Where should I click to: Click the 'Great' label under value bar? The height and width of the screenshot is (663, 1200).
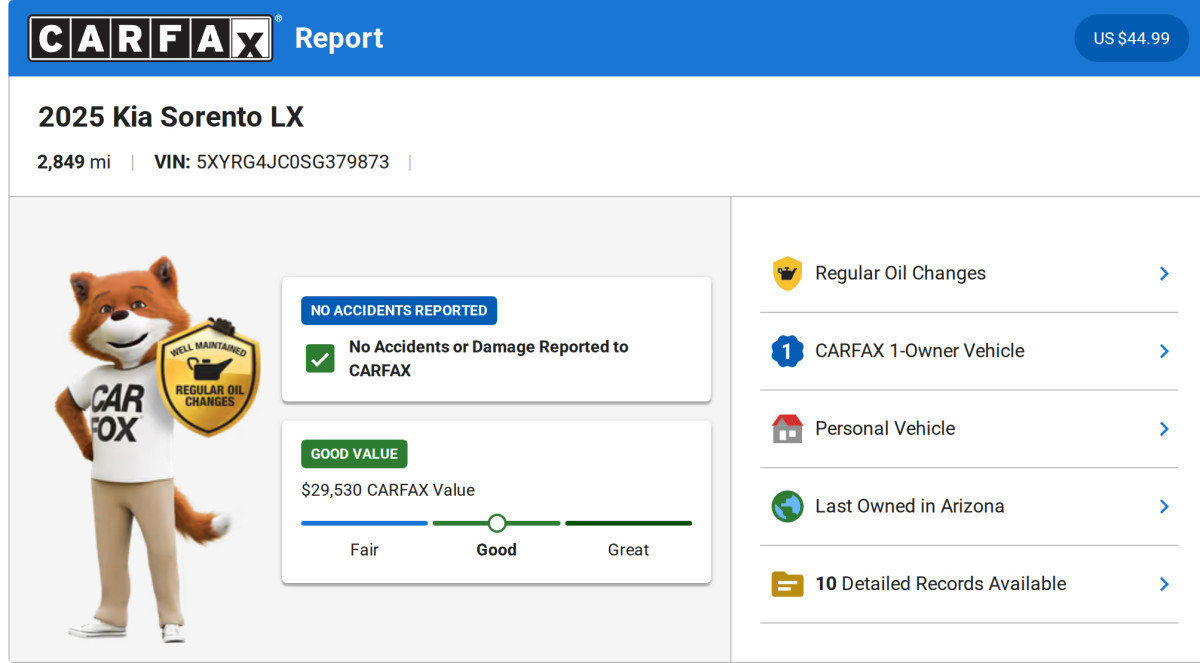(x=628, y=550)
